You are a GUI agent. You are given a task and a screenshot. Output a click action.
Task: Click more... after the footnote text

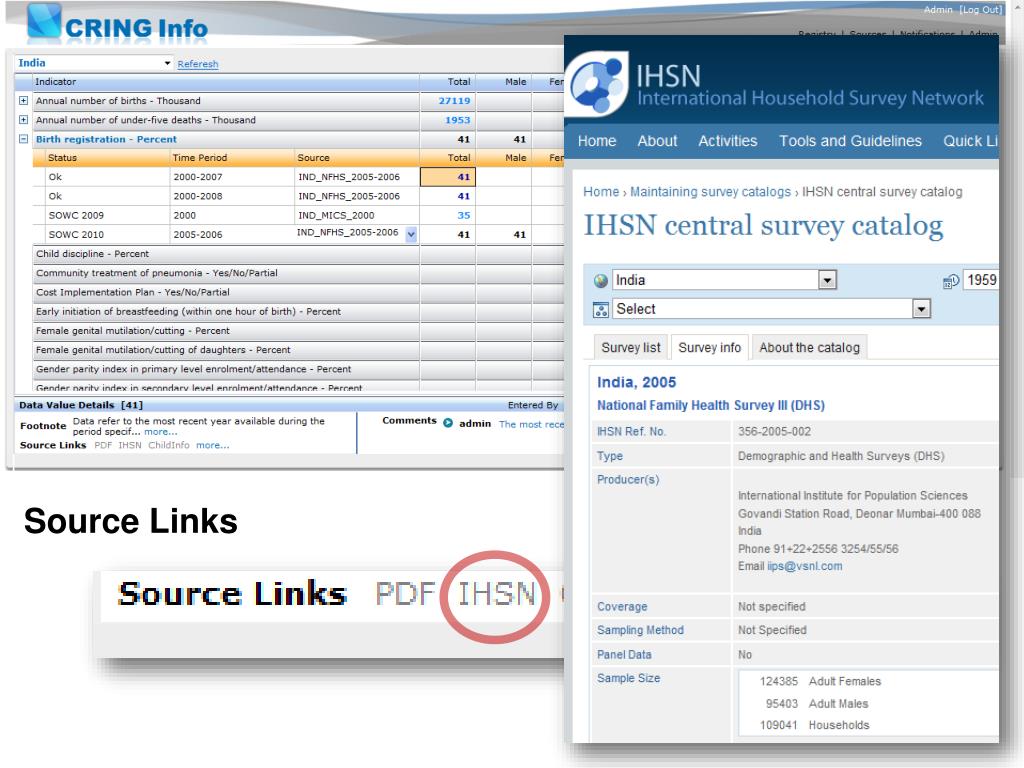pos(161,432)
